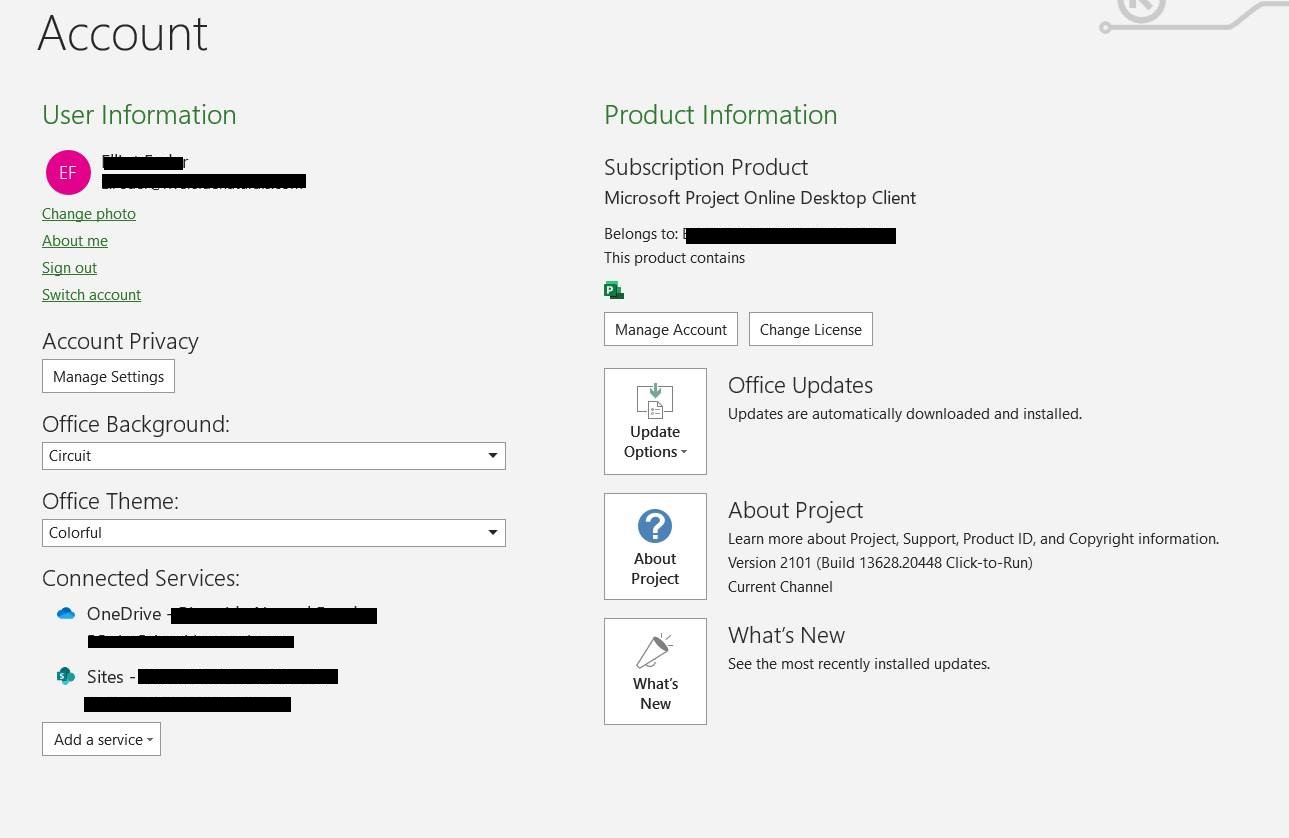Click the OneDrive cloud icon

tap(66, 613)
